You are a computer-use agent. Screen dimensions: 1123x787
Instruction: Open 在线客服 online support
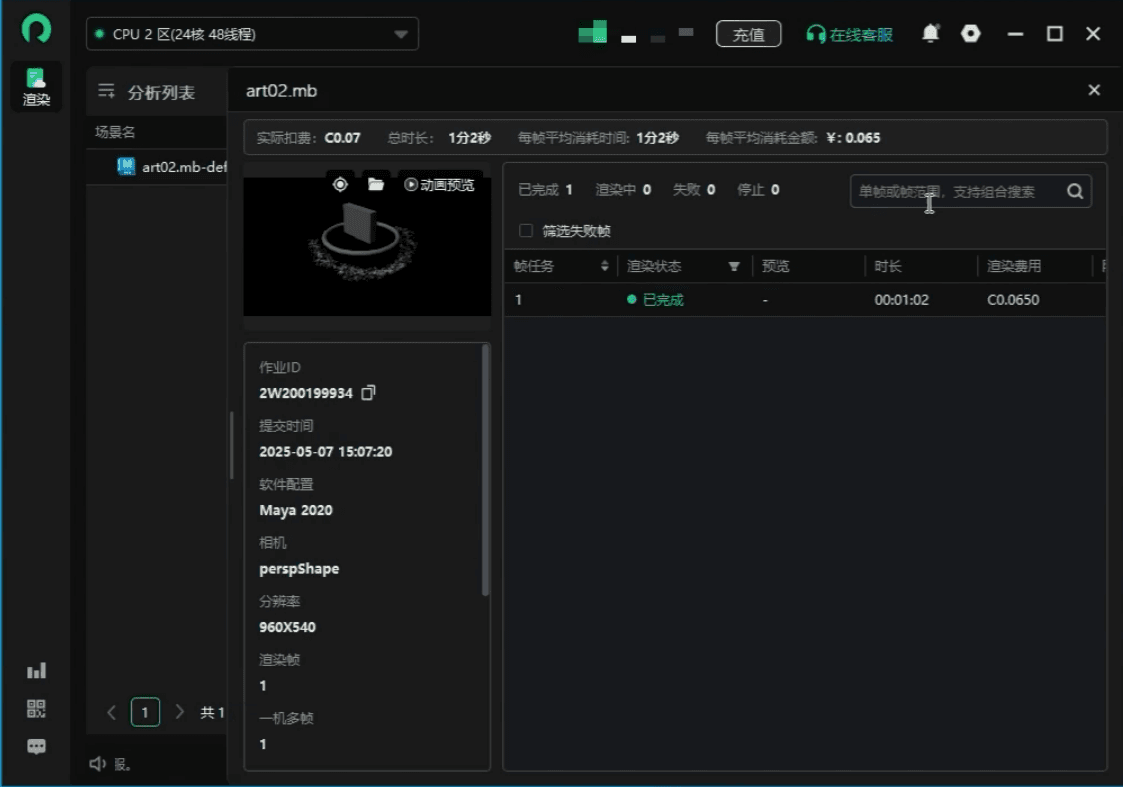pyautogui.click(x=849, y=34)
